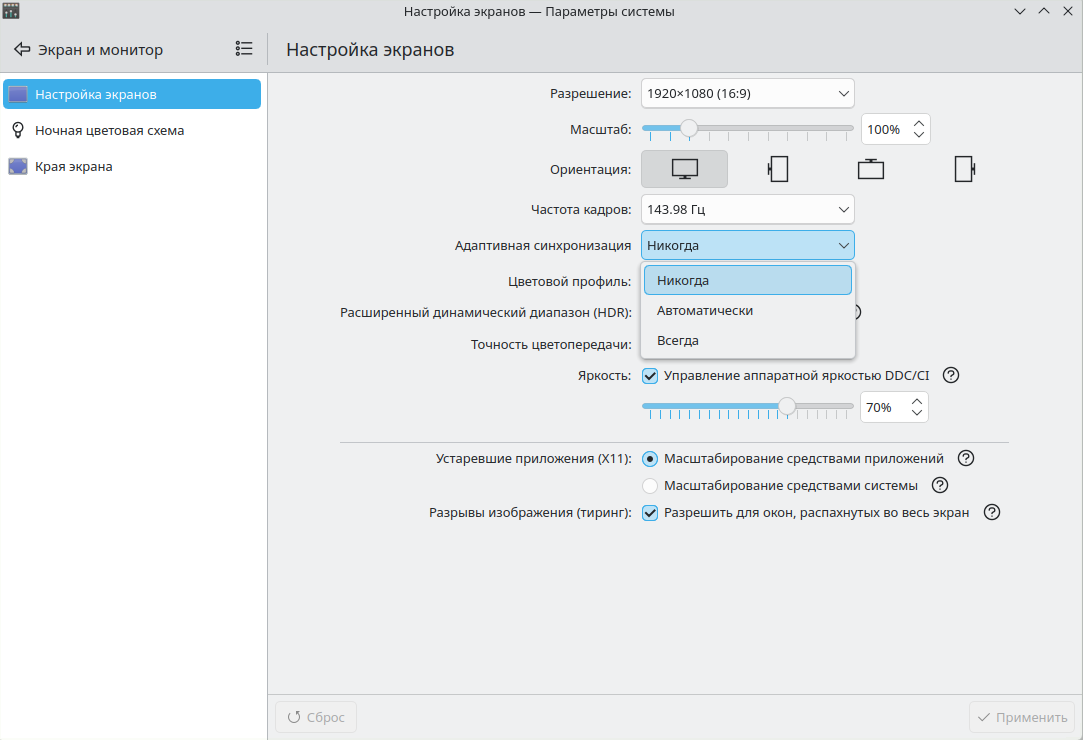
Task: Open the Частота кадров dropdown
Action: pos(747,209)
